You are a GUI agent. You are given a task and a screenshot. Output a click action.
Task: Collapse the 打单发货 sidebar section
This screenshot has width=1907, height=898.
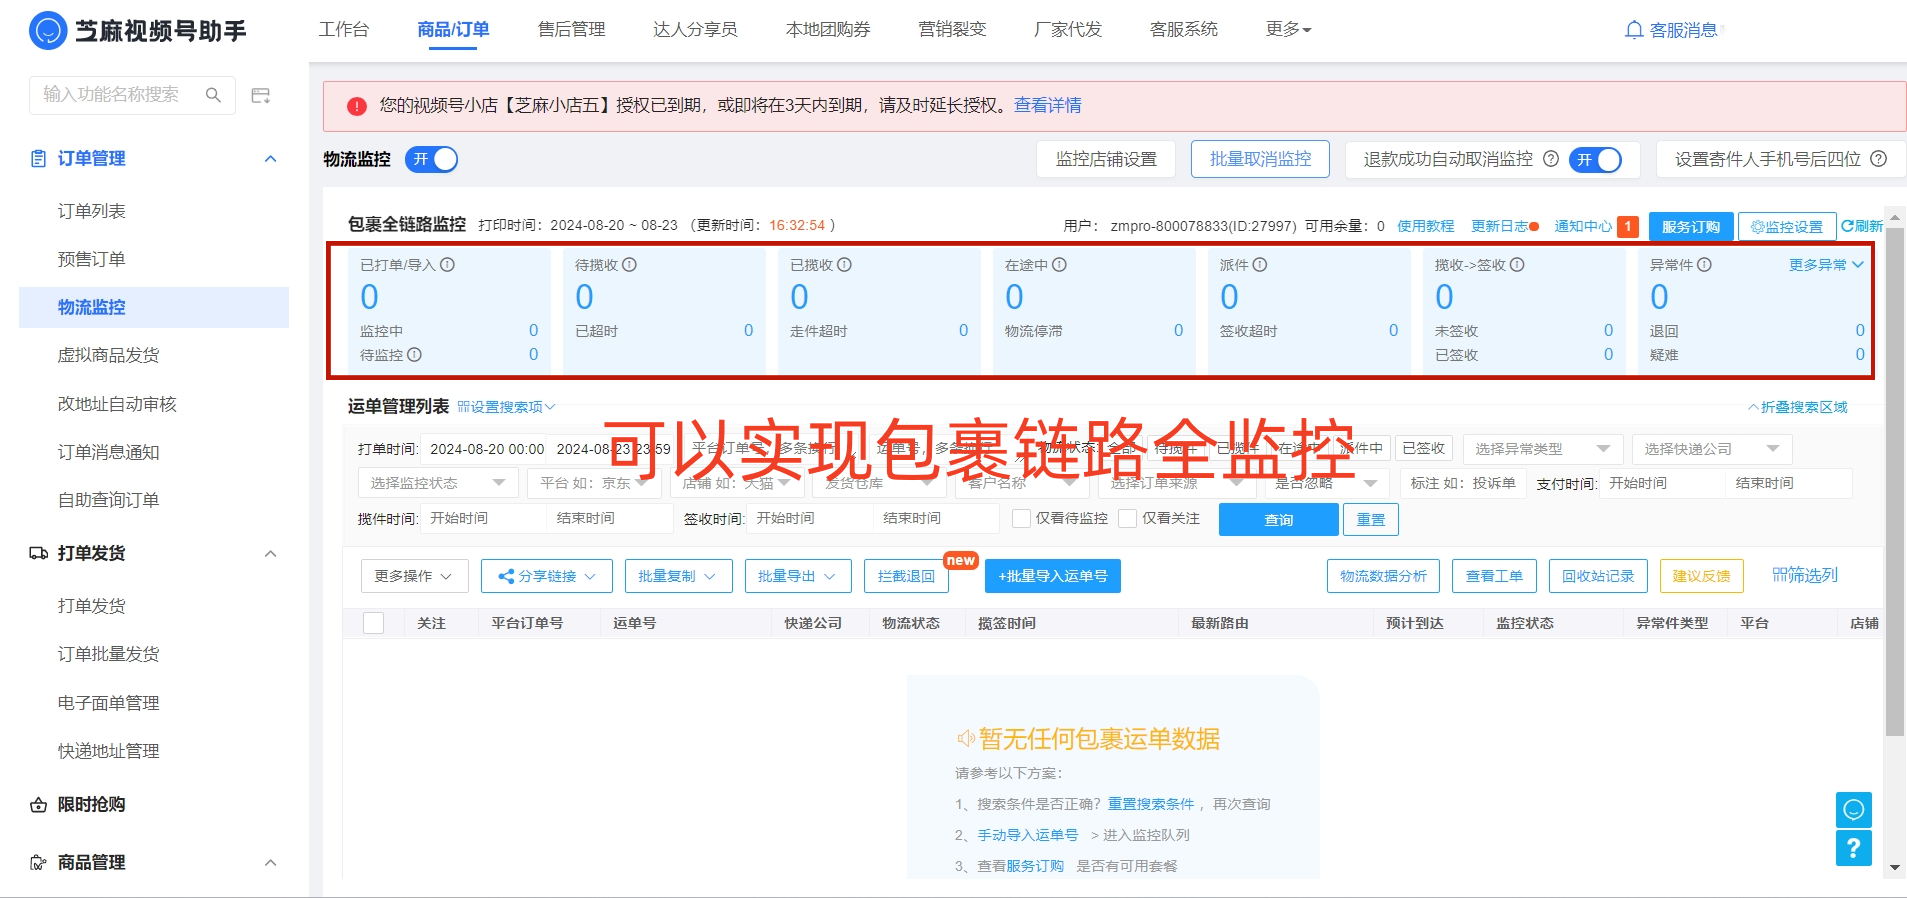coord(270,554)
